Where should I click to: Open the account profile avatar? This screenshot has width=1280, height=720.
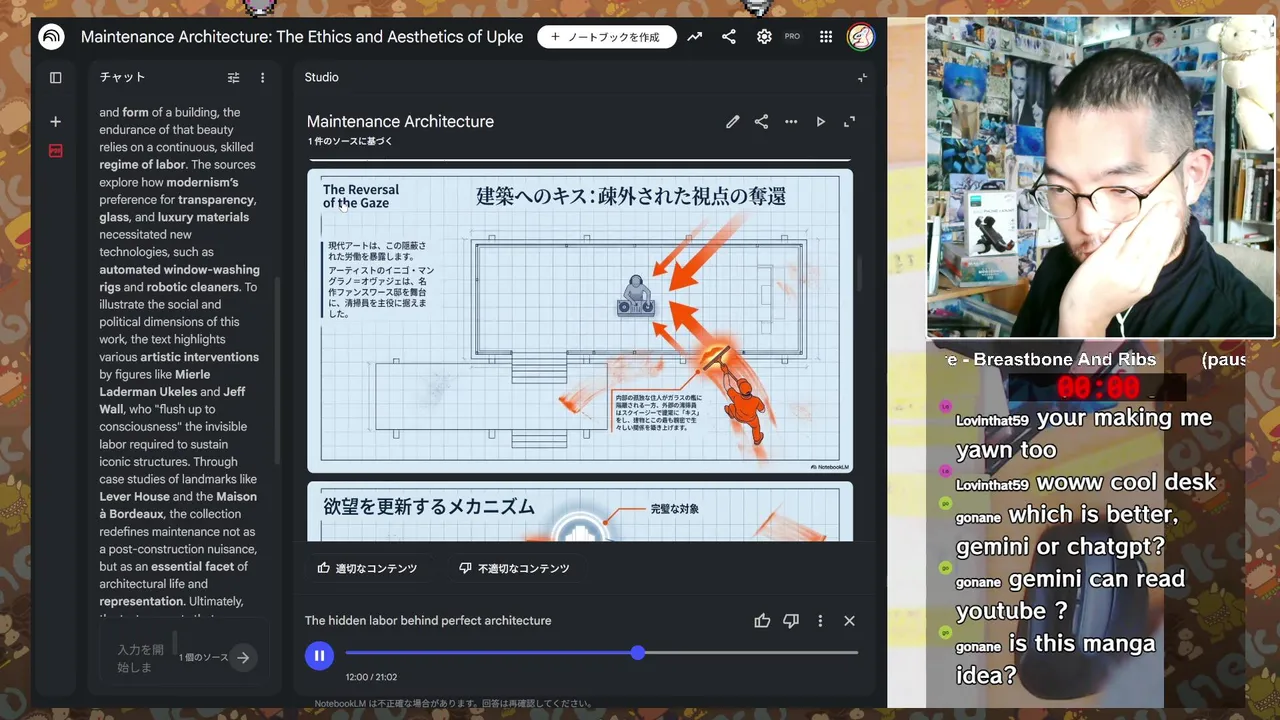861,37
